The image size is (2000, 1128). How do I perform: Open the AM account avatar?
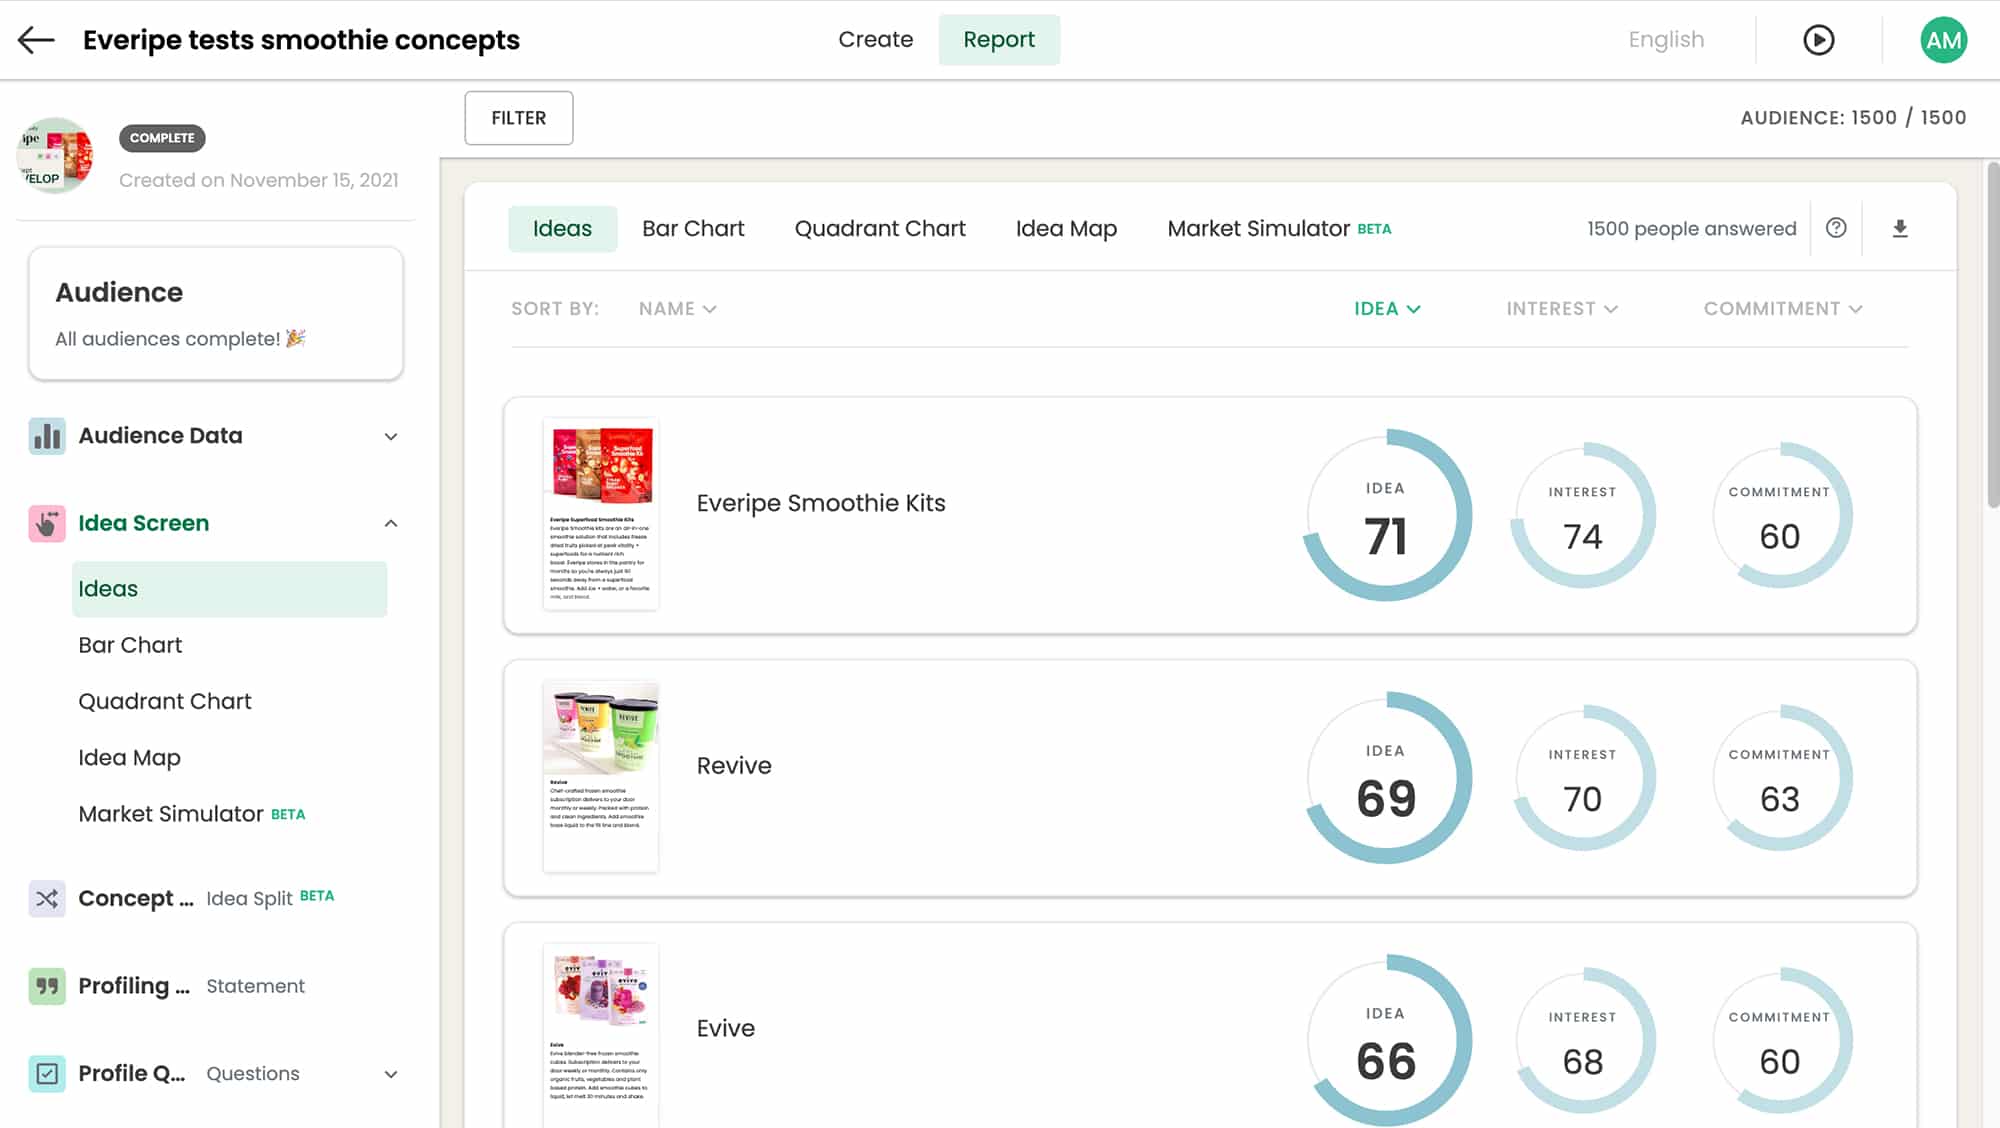click(x=1943, y=40)
